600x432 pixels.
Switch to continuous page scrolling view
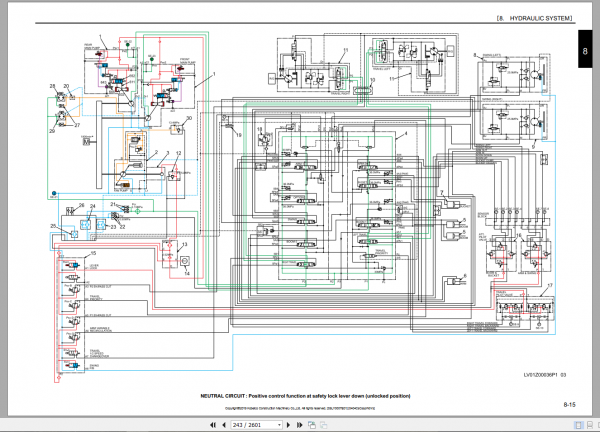[x=590, y=425]
